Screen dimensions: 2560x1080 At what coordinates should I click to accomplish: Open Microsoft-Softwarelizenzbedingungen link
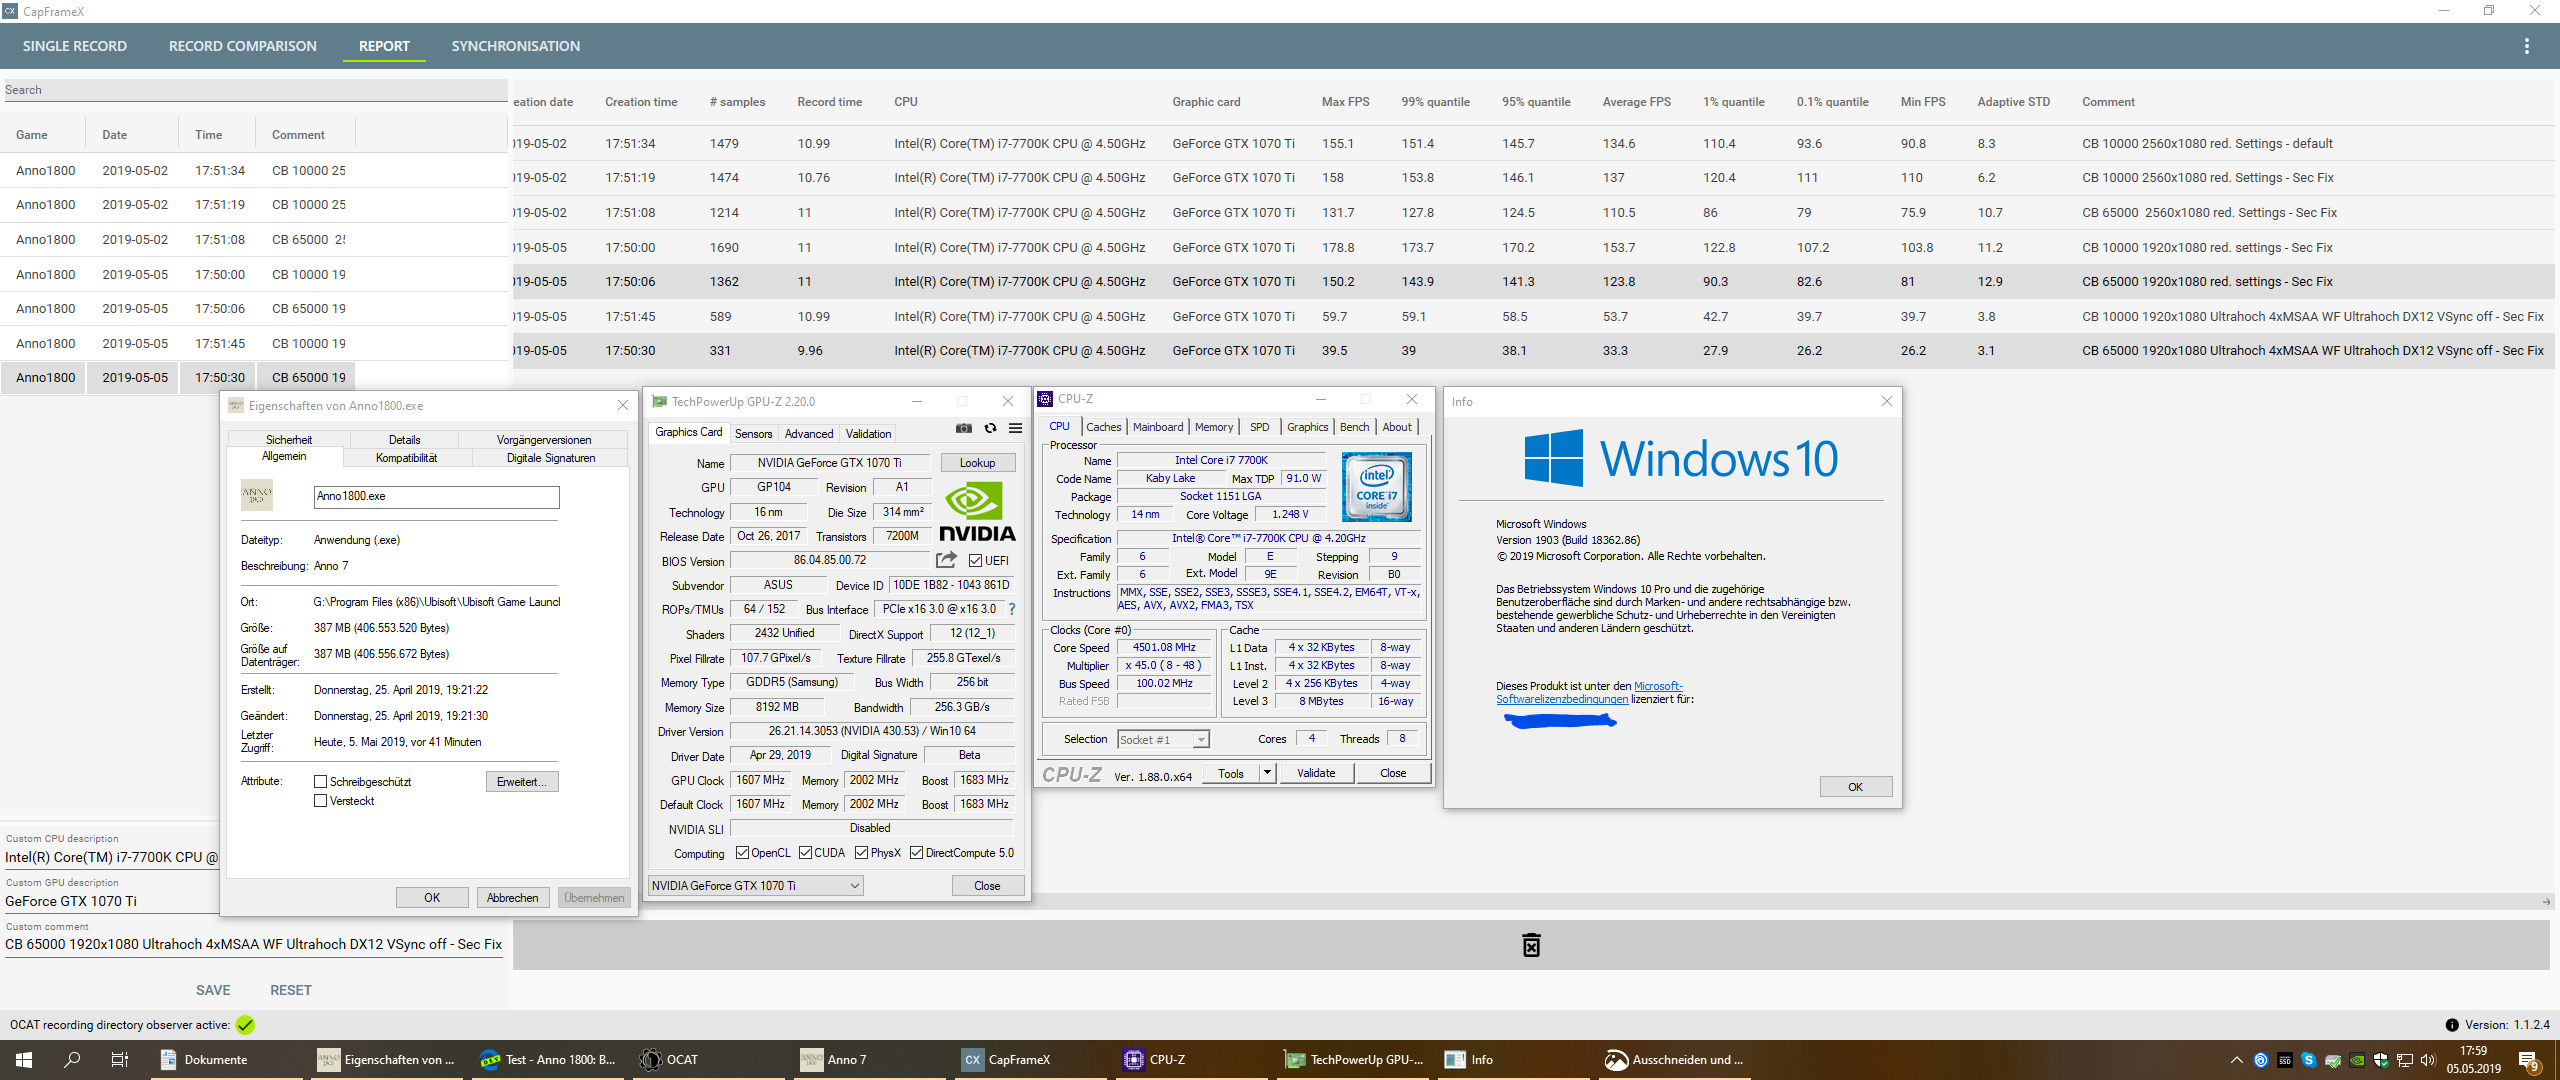tap(1562, 699)
